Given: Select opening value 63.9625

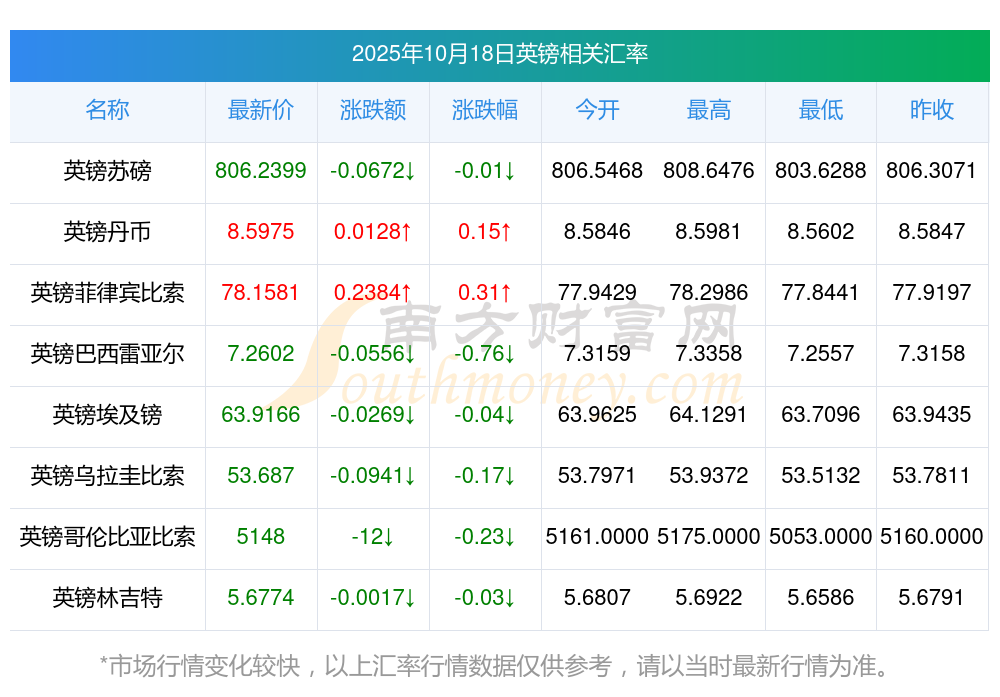Looking at the screenshot, I should [x=597, y=415].
